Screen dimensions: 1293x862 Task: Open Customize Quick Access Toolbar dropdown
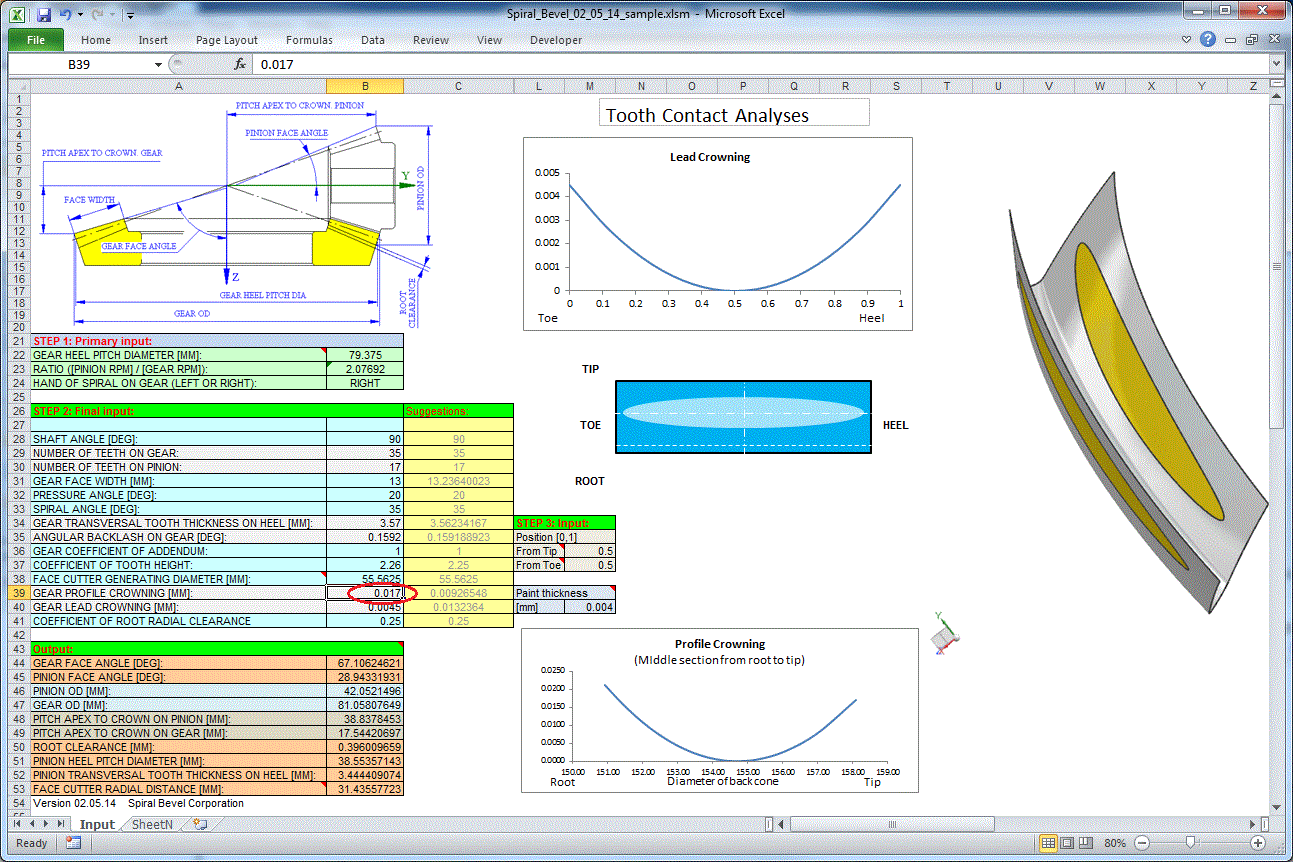(131, 16)
